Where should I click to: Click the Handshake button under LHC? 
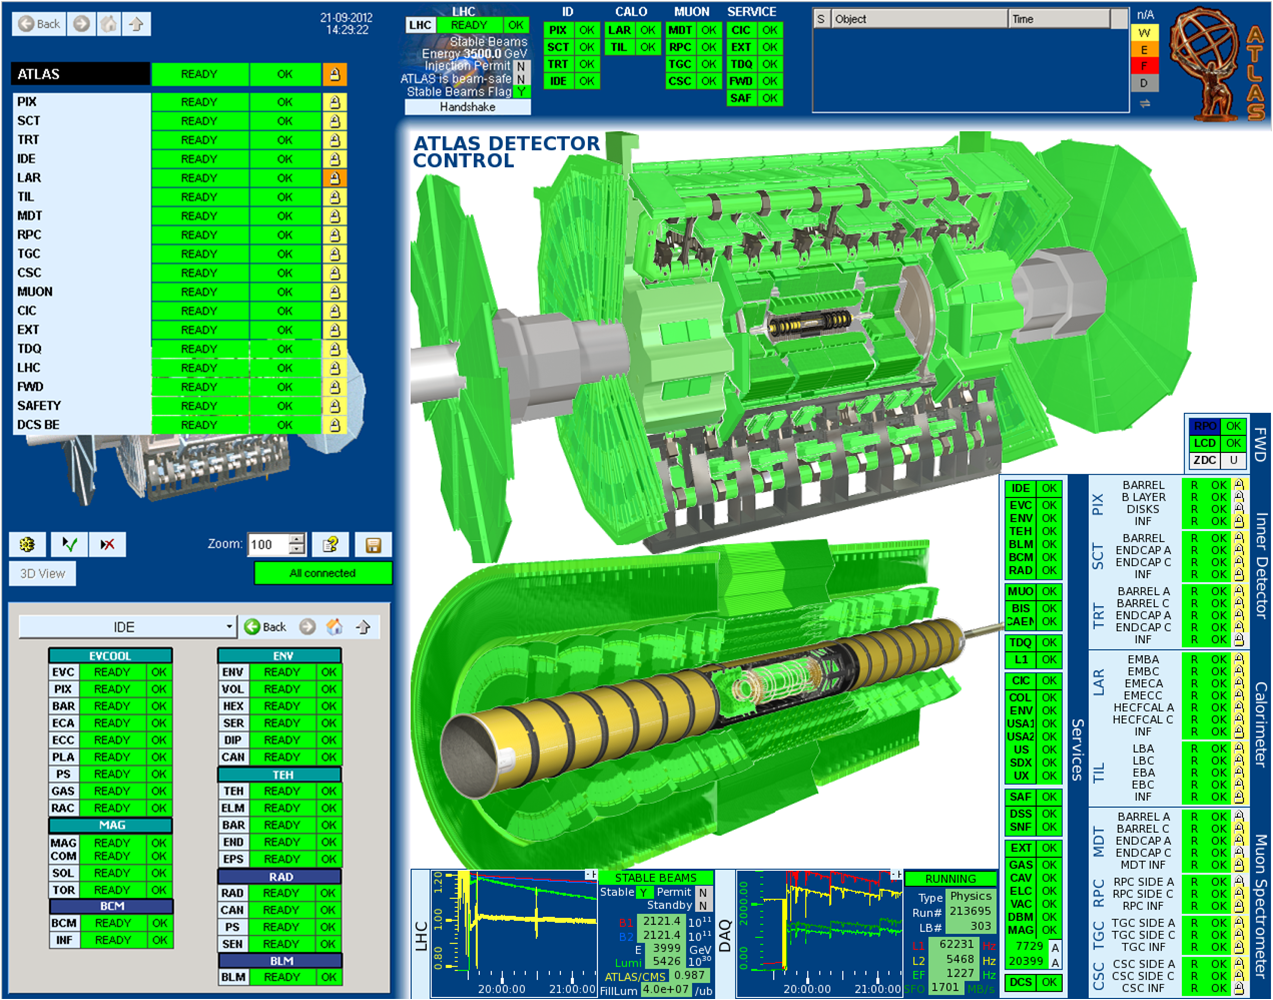[467, 107]
